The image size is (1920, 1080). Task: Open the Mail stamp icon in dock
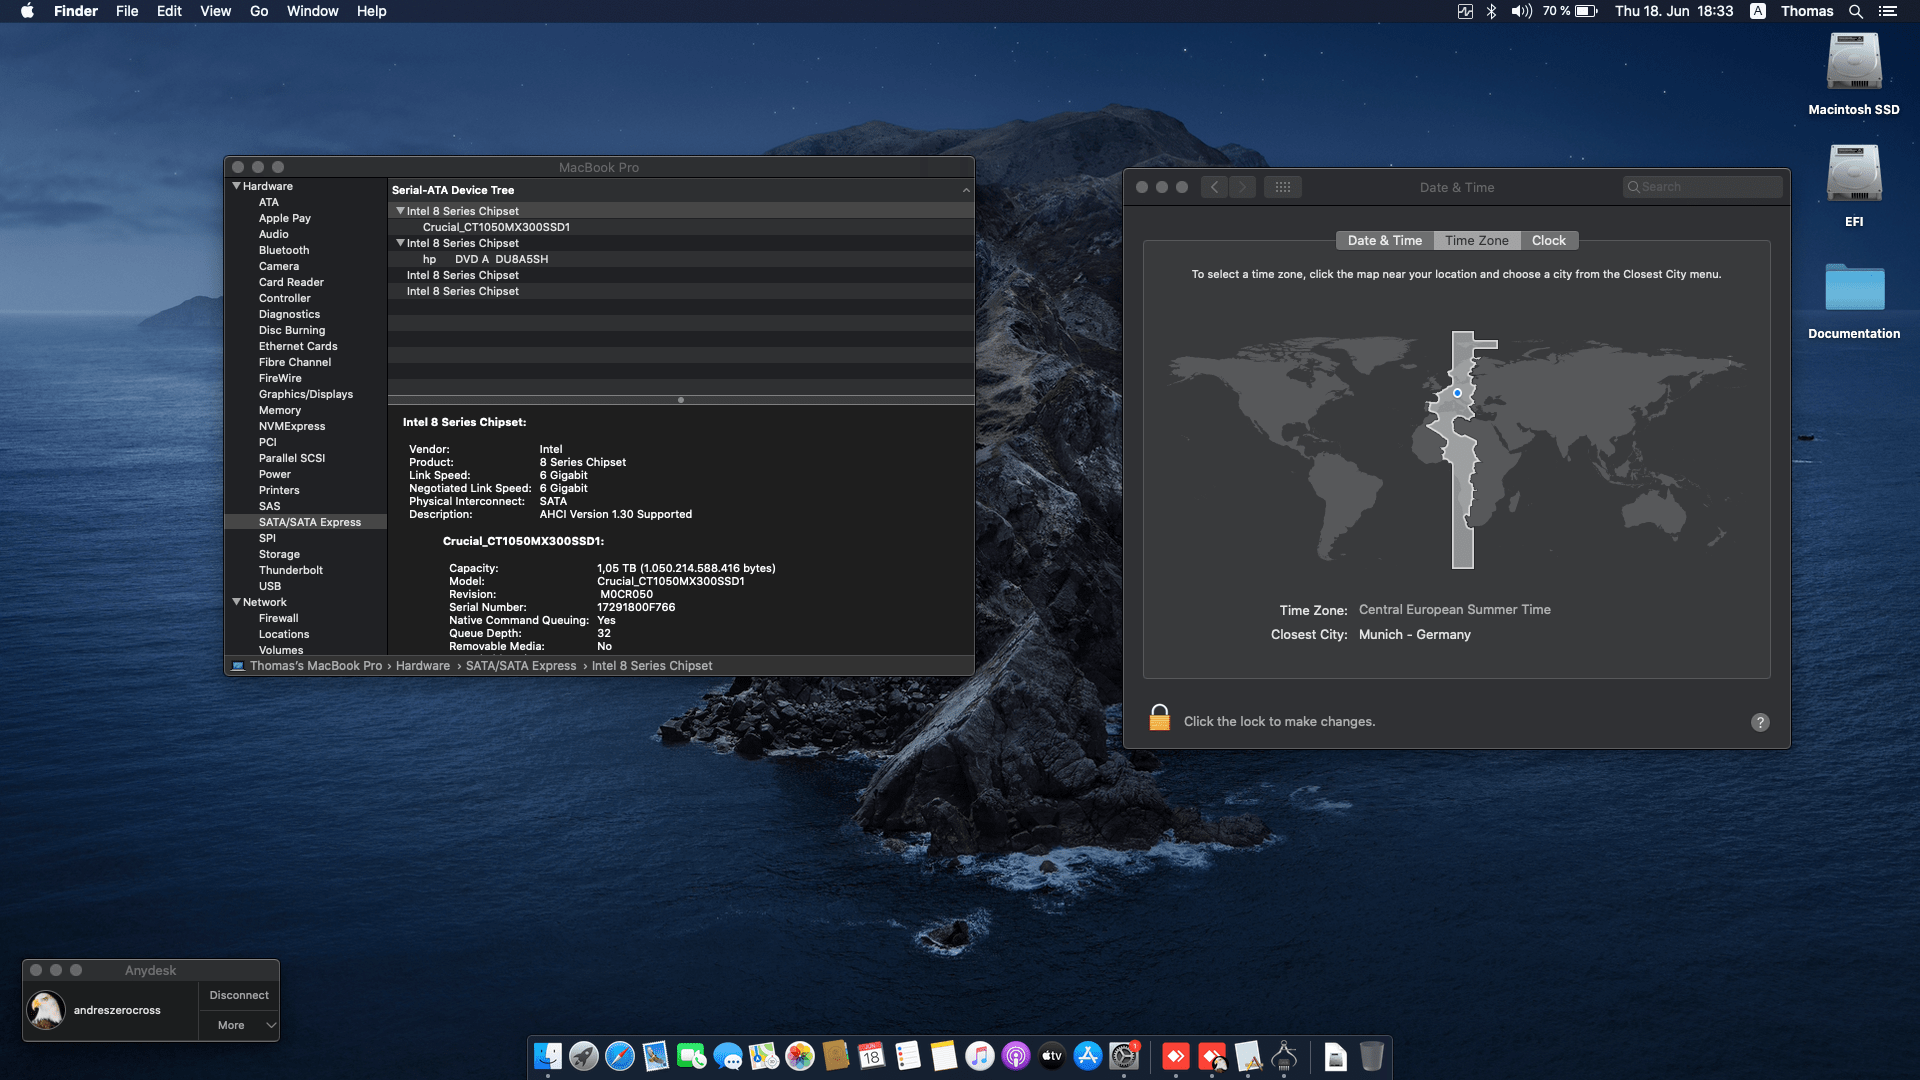click(x=656, y=1056)
